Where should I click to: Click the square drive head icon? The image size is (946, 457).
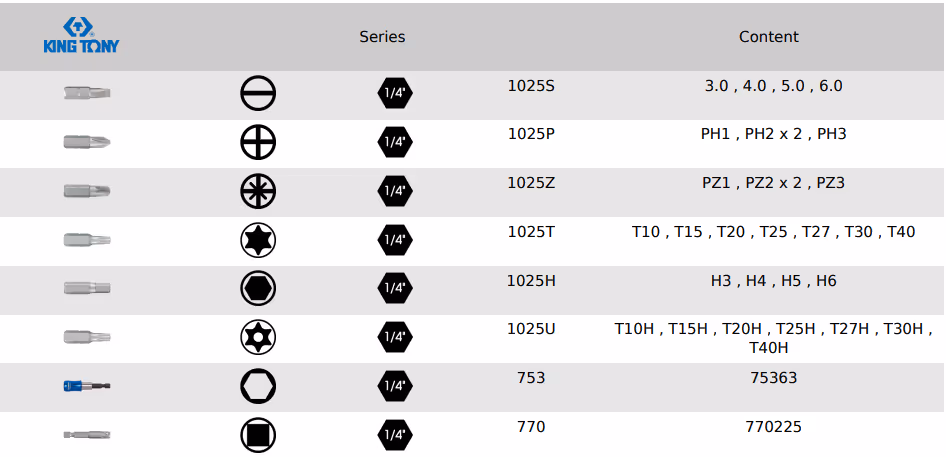pyautogui.click(x=258, y=434)
